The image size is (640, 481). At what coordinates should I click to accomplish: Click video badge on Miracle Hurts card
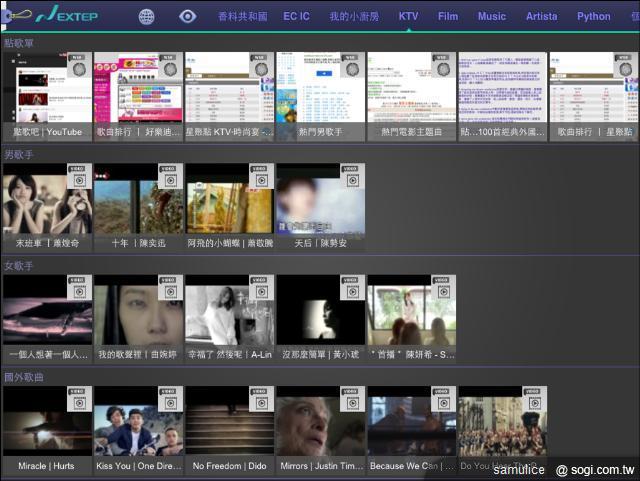[79, 399]
